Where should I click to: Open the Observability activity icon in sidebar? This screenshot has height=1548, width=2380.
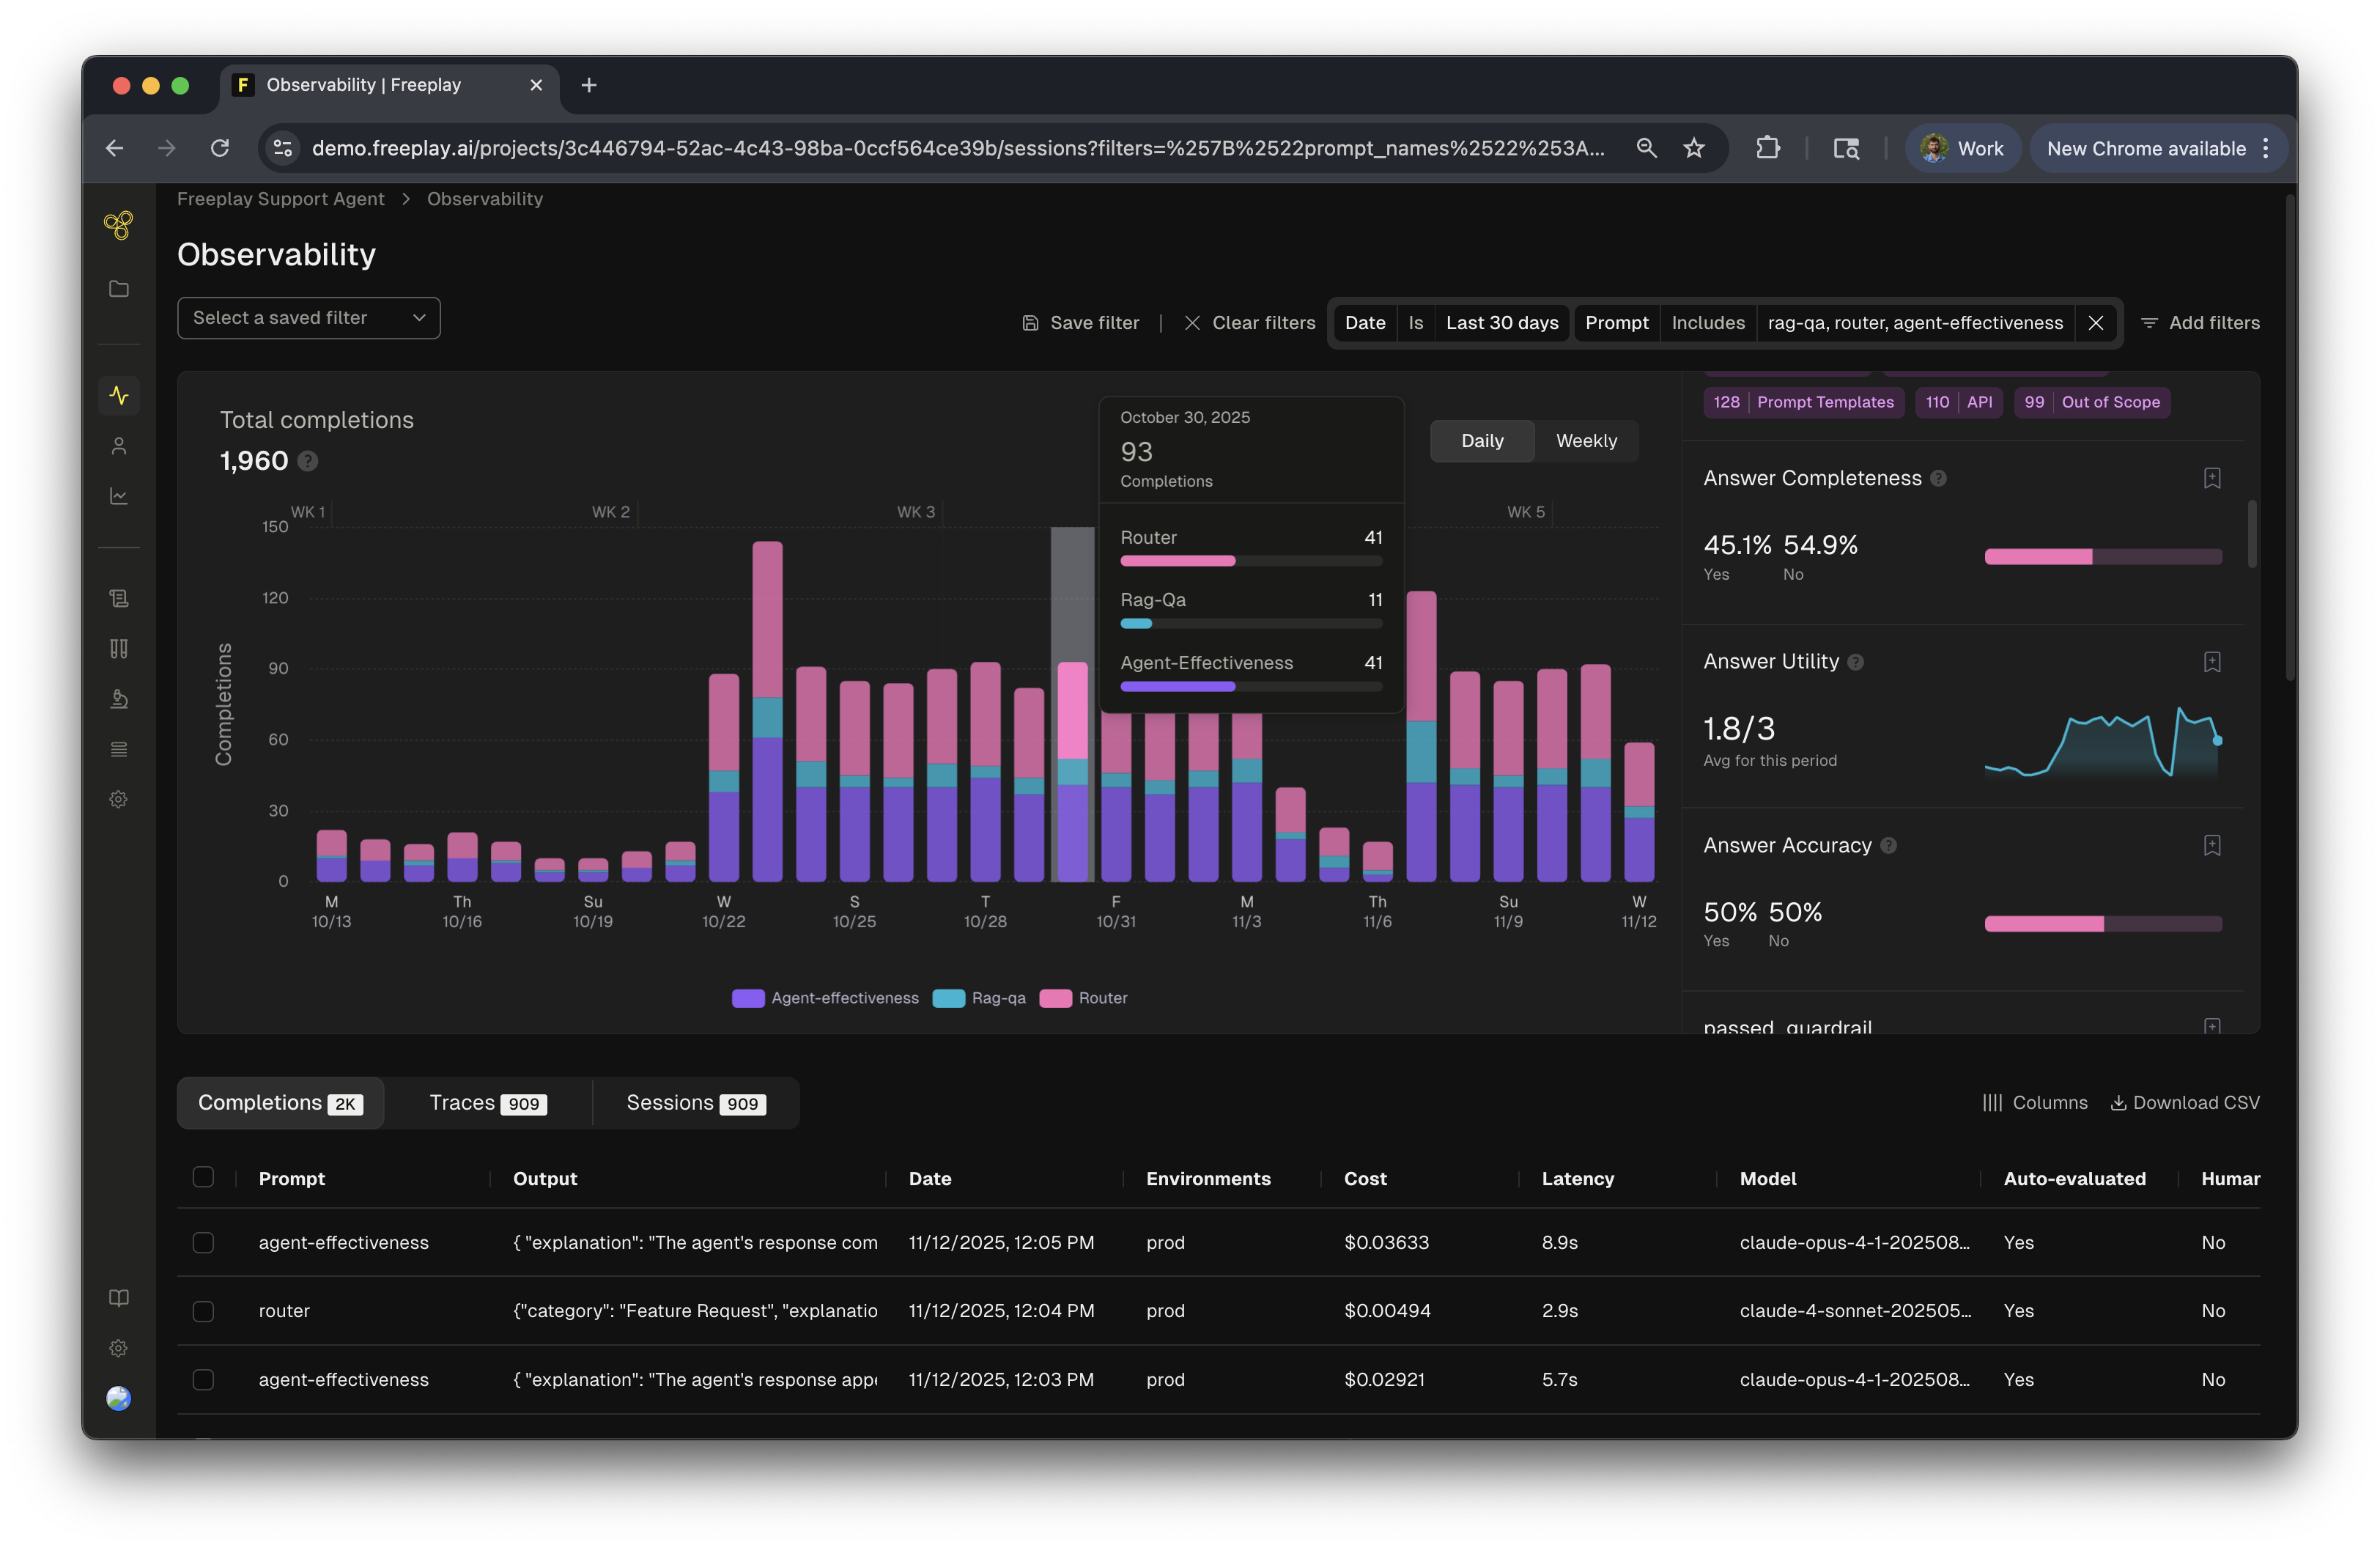(x=119, y=395)
